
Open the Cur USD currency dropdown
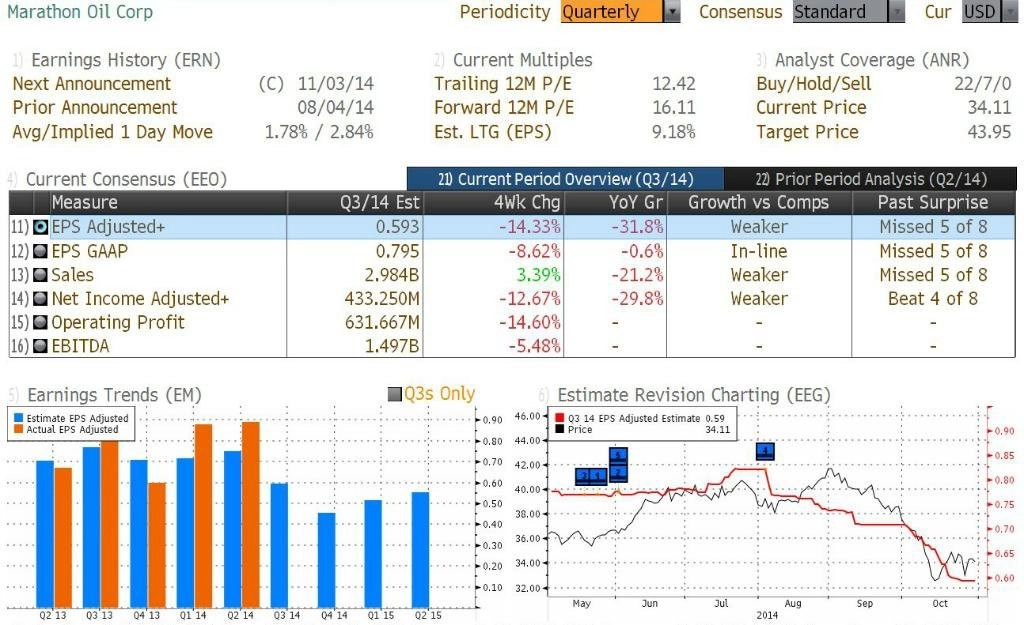point(989,12)
